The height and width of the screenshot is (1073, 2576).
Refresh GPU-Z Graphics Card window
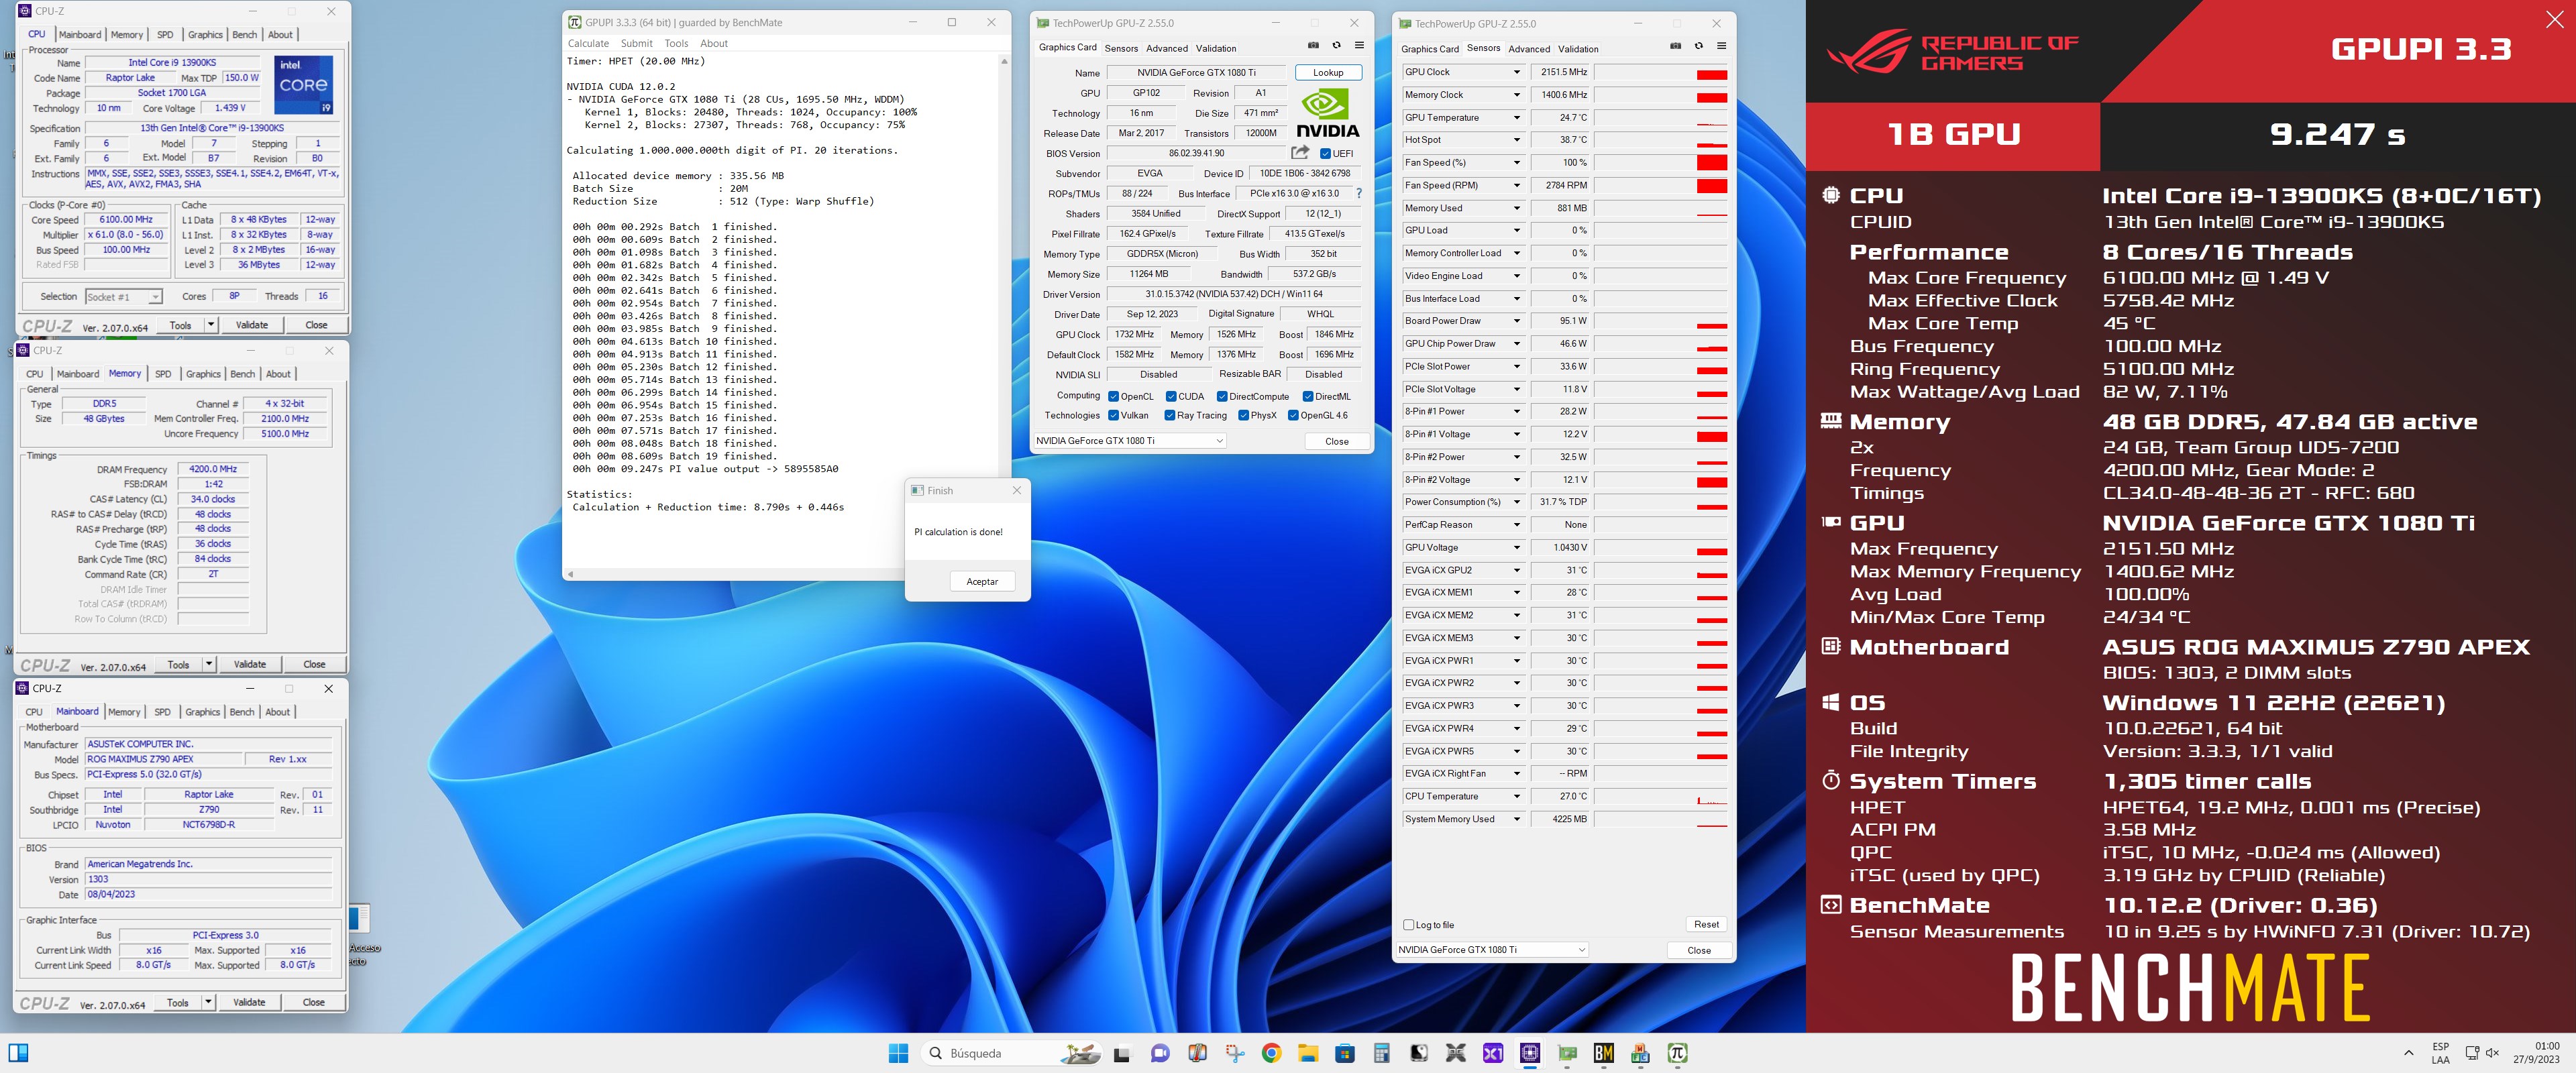point(1336,45)
